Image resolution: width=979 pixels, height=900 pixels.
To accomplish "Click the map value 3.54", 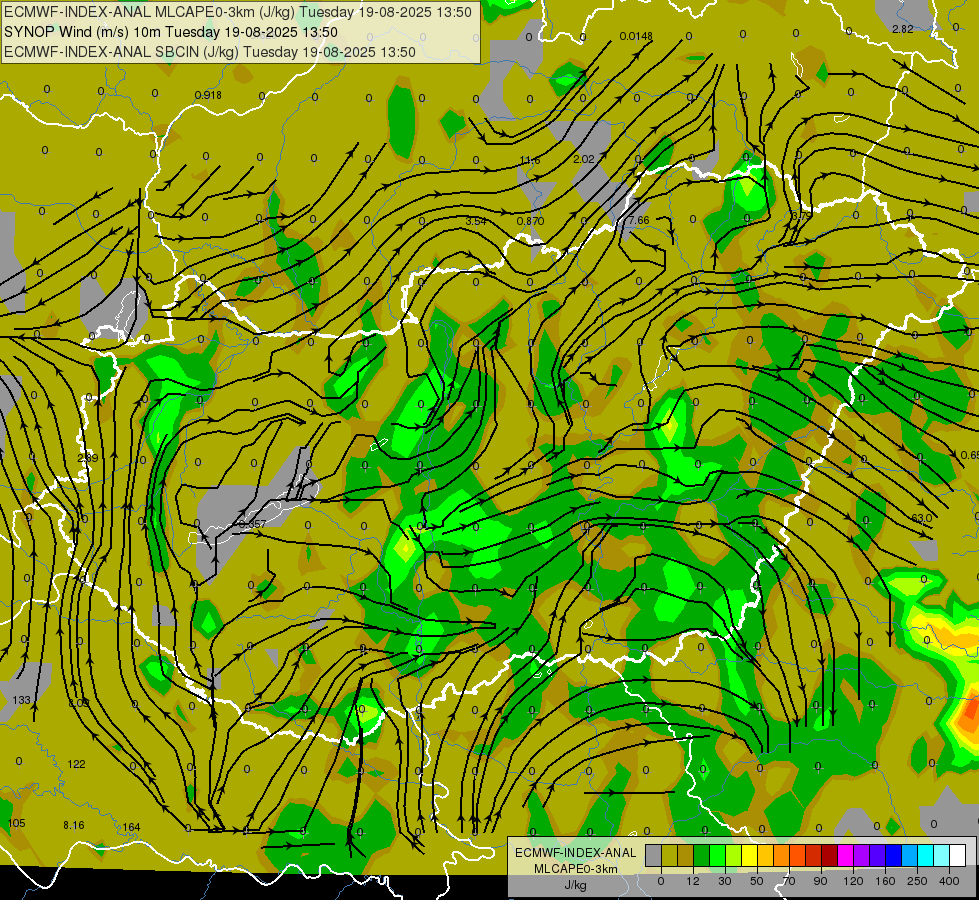I will click(476, 221).
